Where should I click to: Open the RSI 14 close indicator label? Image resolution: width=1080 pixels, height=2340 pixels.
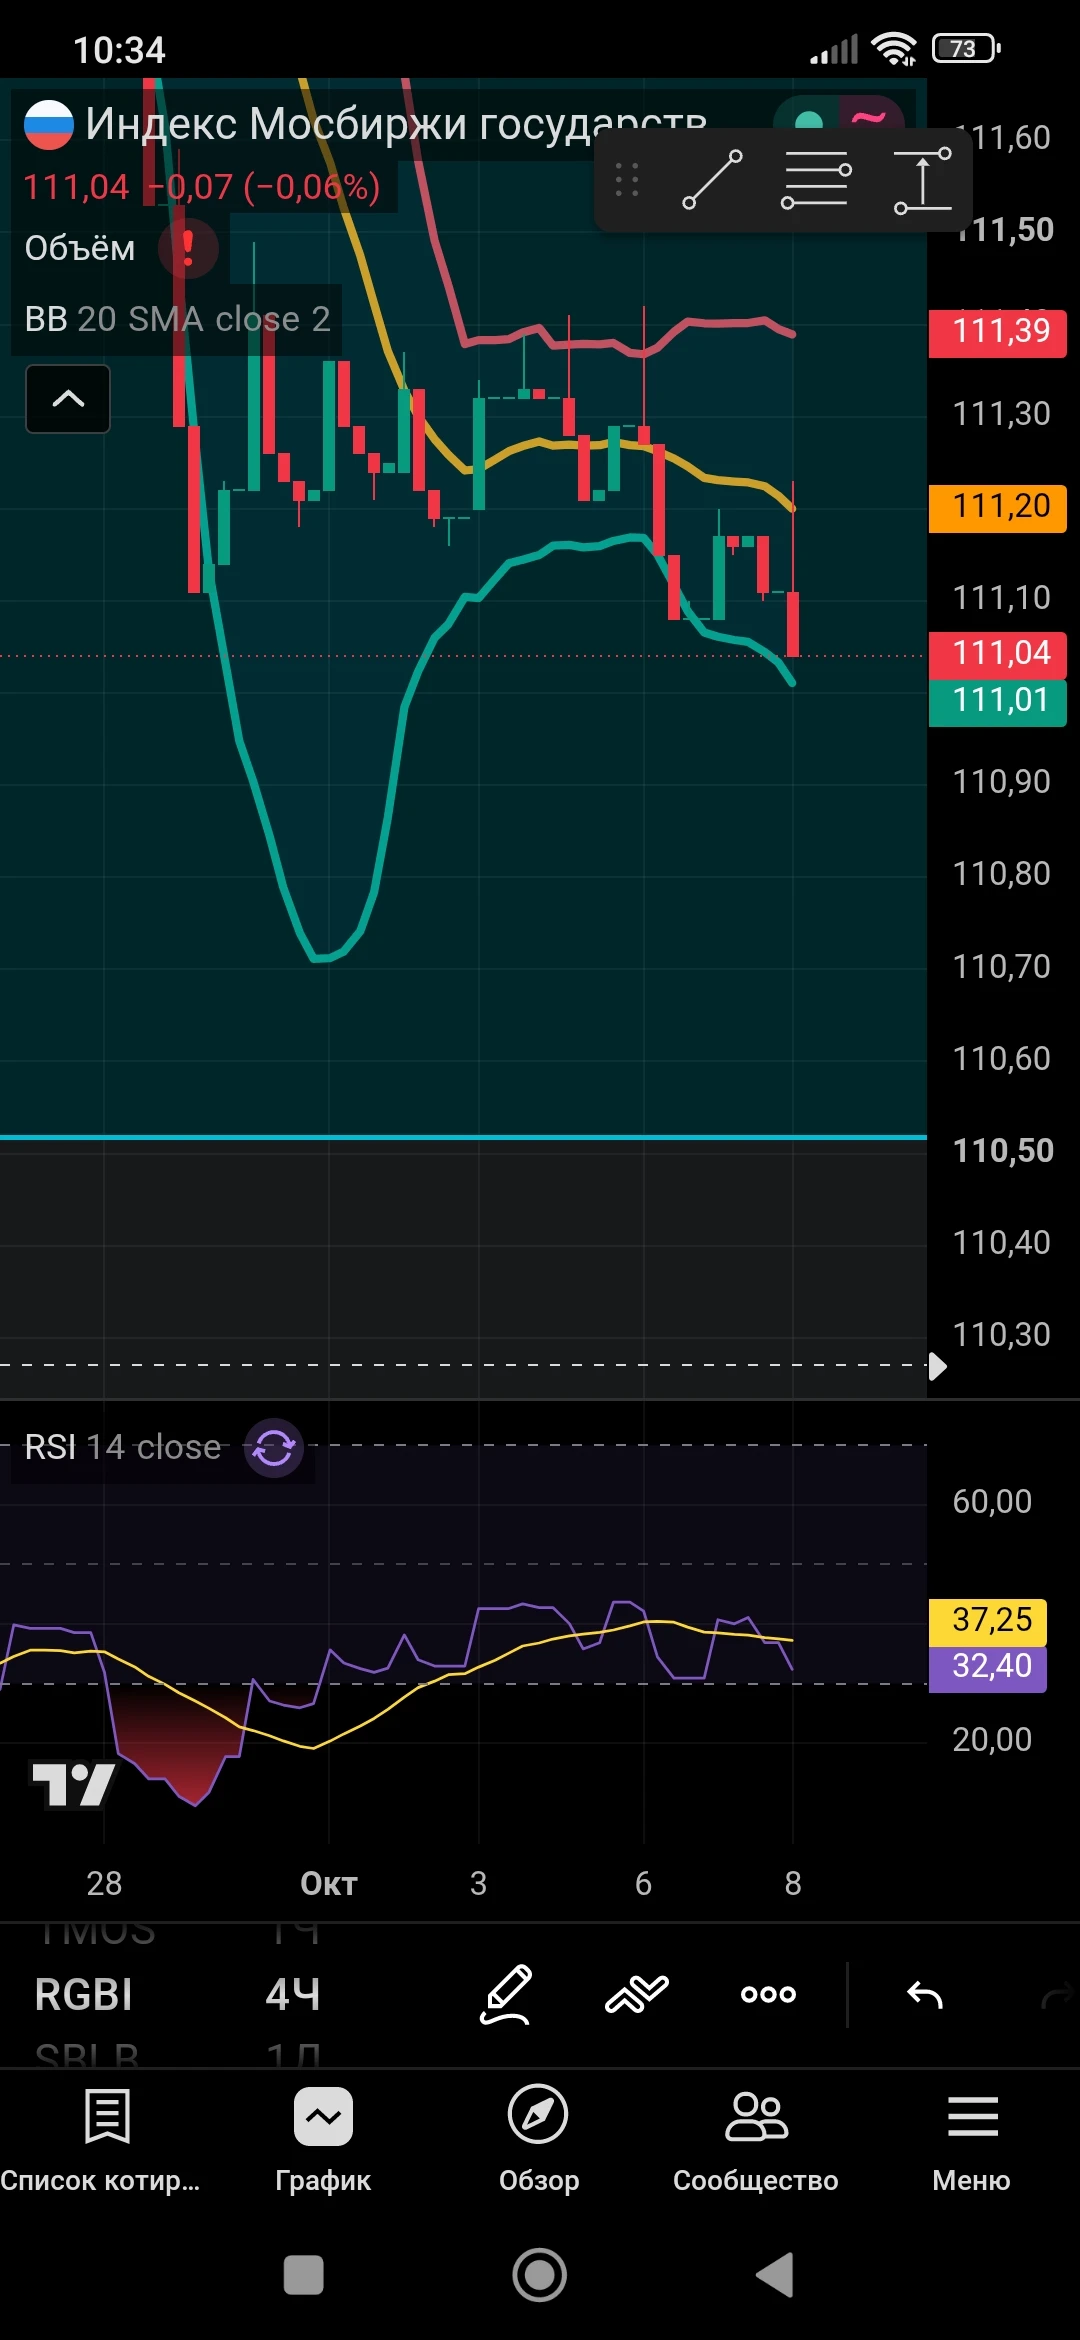[x=122, y=1447]
